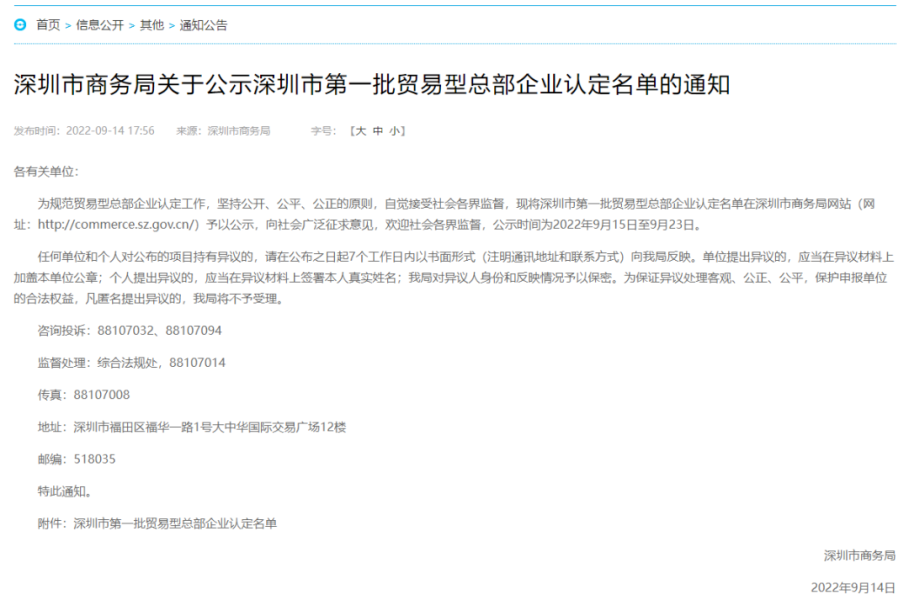The width and height of the screenshot is (909, 600).
Task: Open 其他 breadcrumb link
Action: pyautogui.click(x=152, y=25)
